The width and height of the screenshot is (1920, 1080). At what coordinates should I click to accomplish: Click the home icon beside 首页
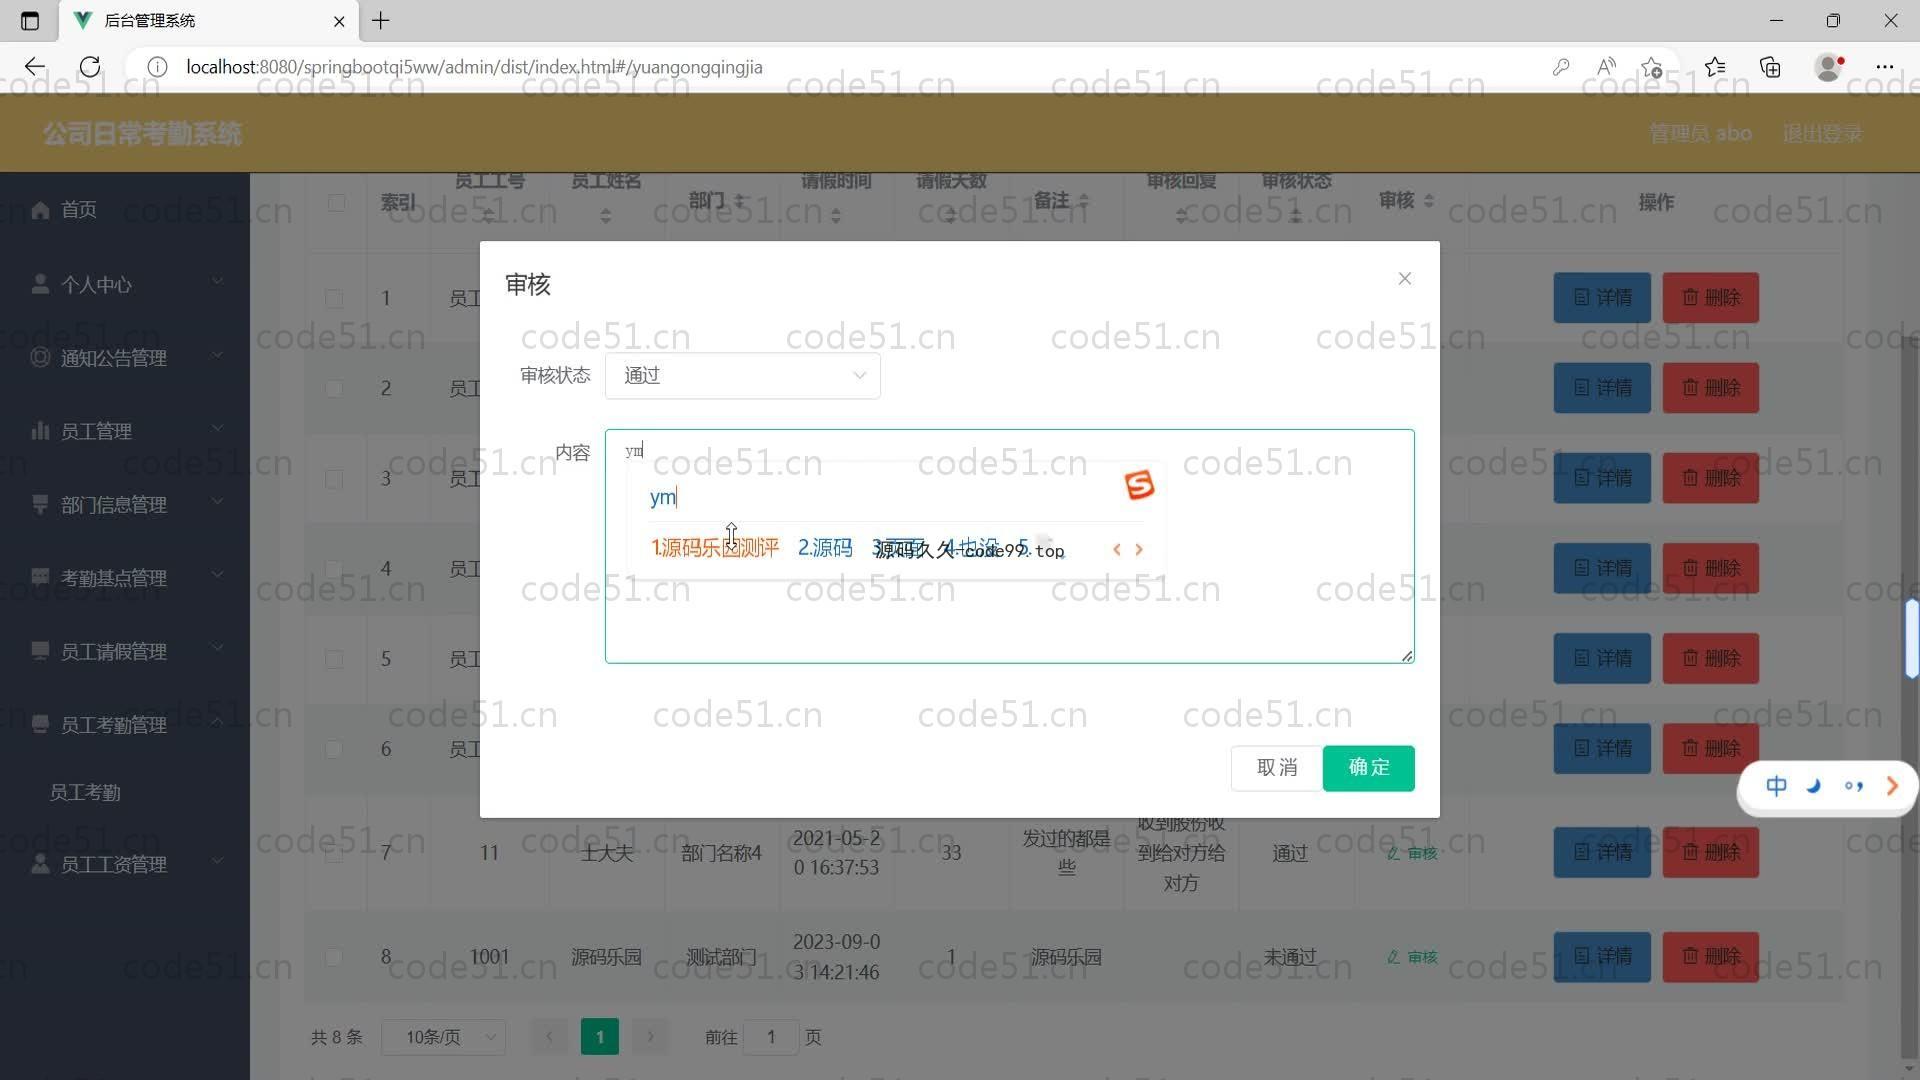tap(40, 210)
